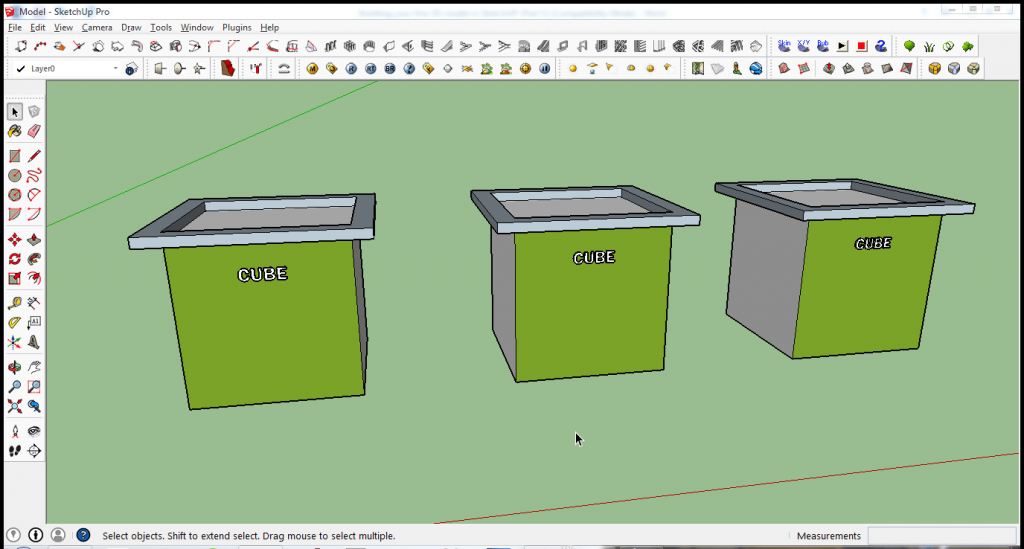Select the Position Camera tool
1024x549 pixels.
click(14, 431)
